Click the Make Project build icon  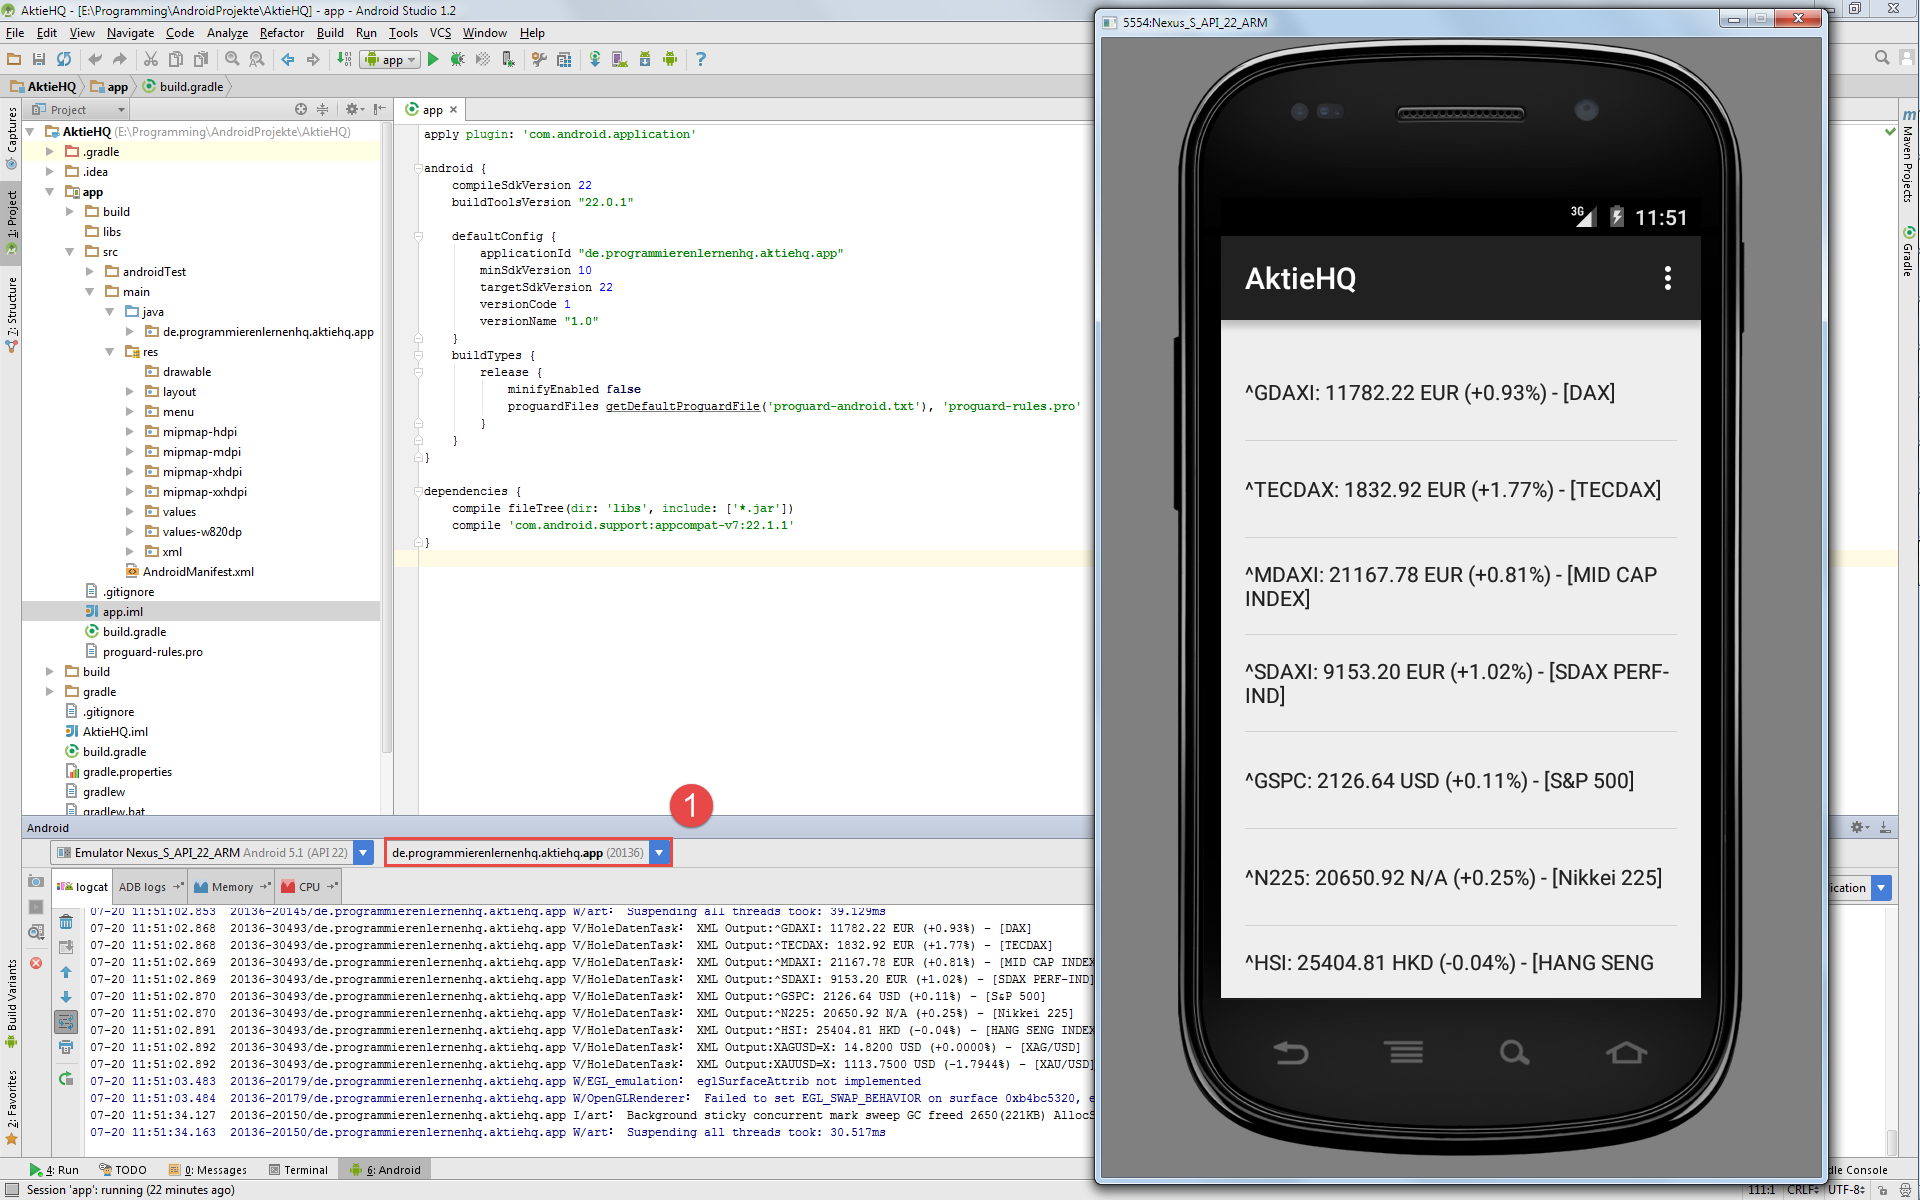(344, 60)
